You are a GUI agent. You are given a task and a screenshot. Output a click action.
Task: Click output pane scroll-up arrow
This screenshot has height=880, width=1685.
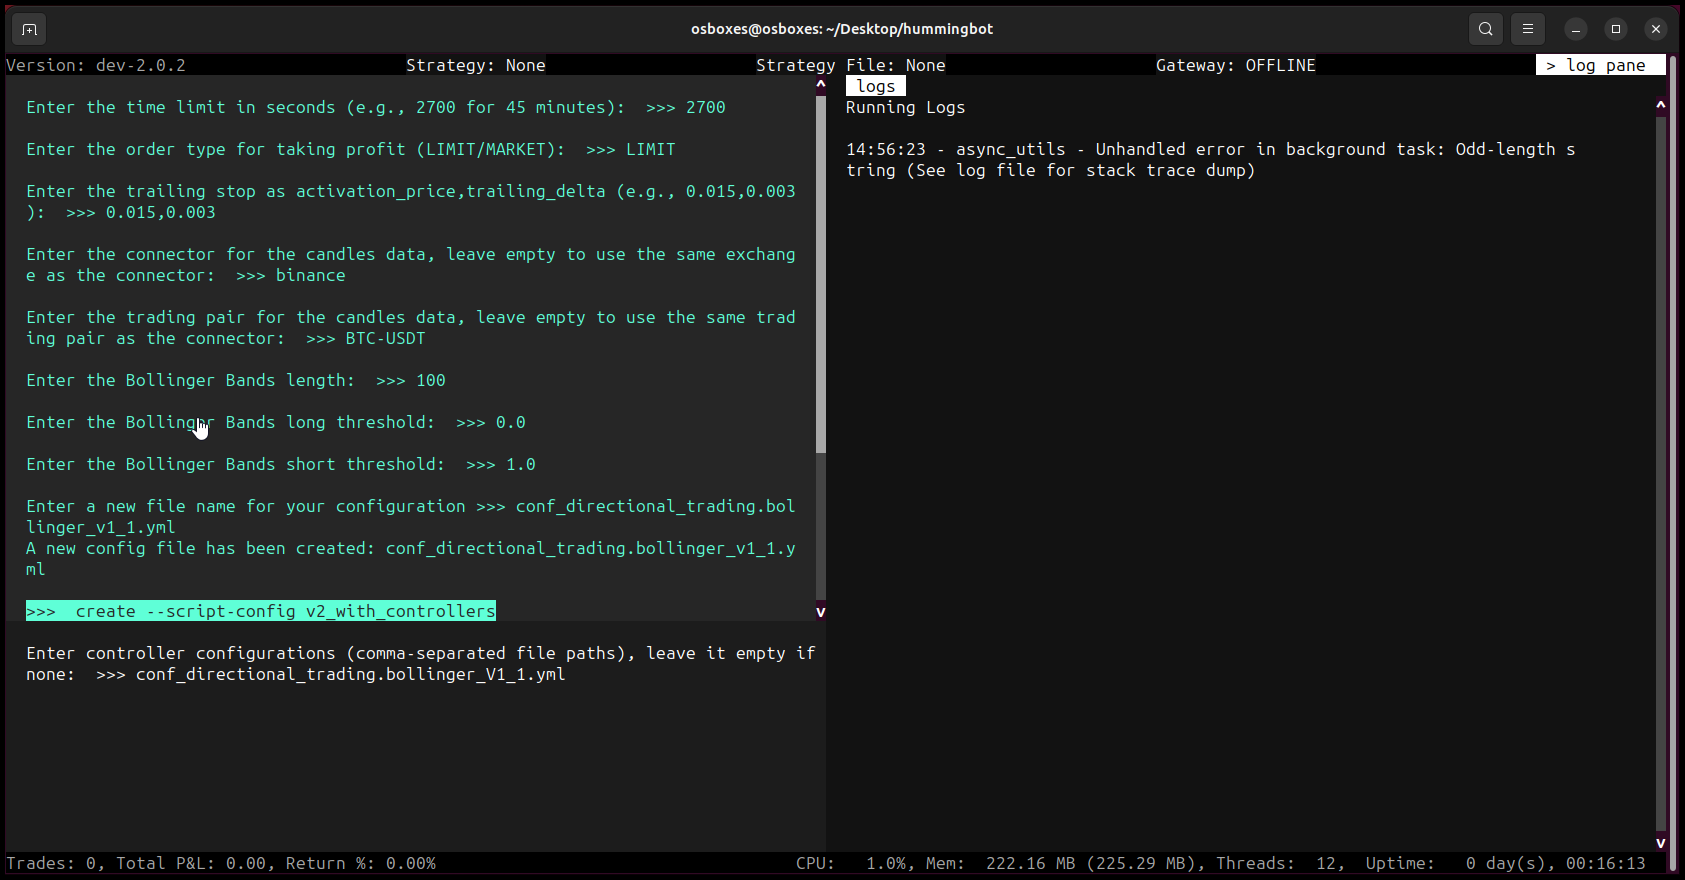821,85
